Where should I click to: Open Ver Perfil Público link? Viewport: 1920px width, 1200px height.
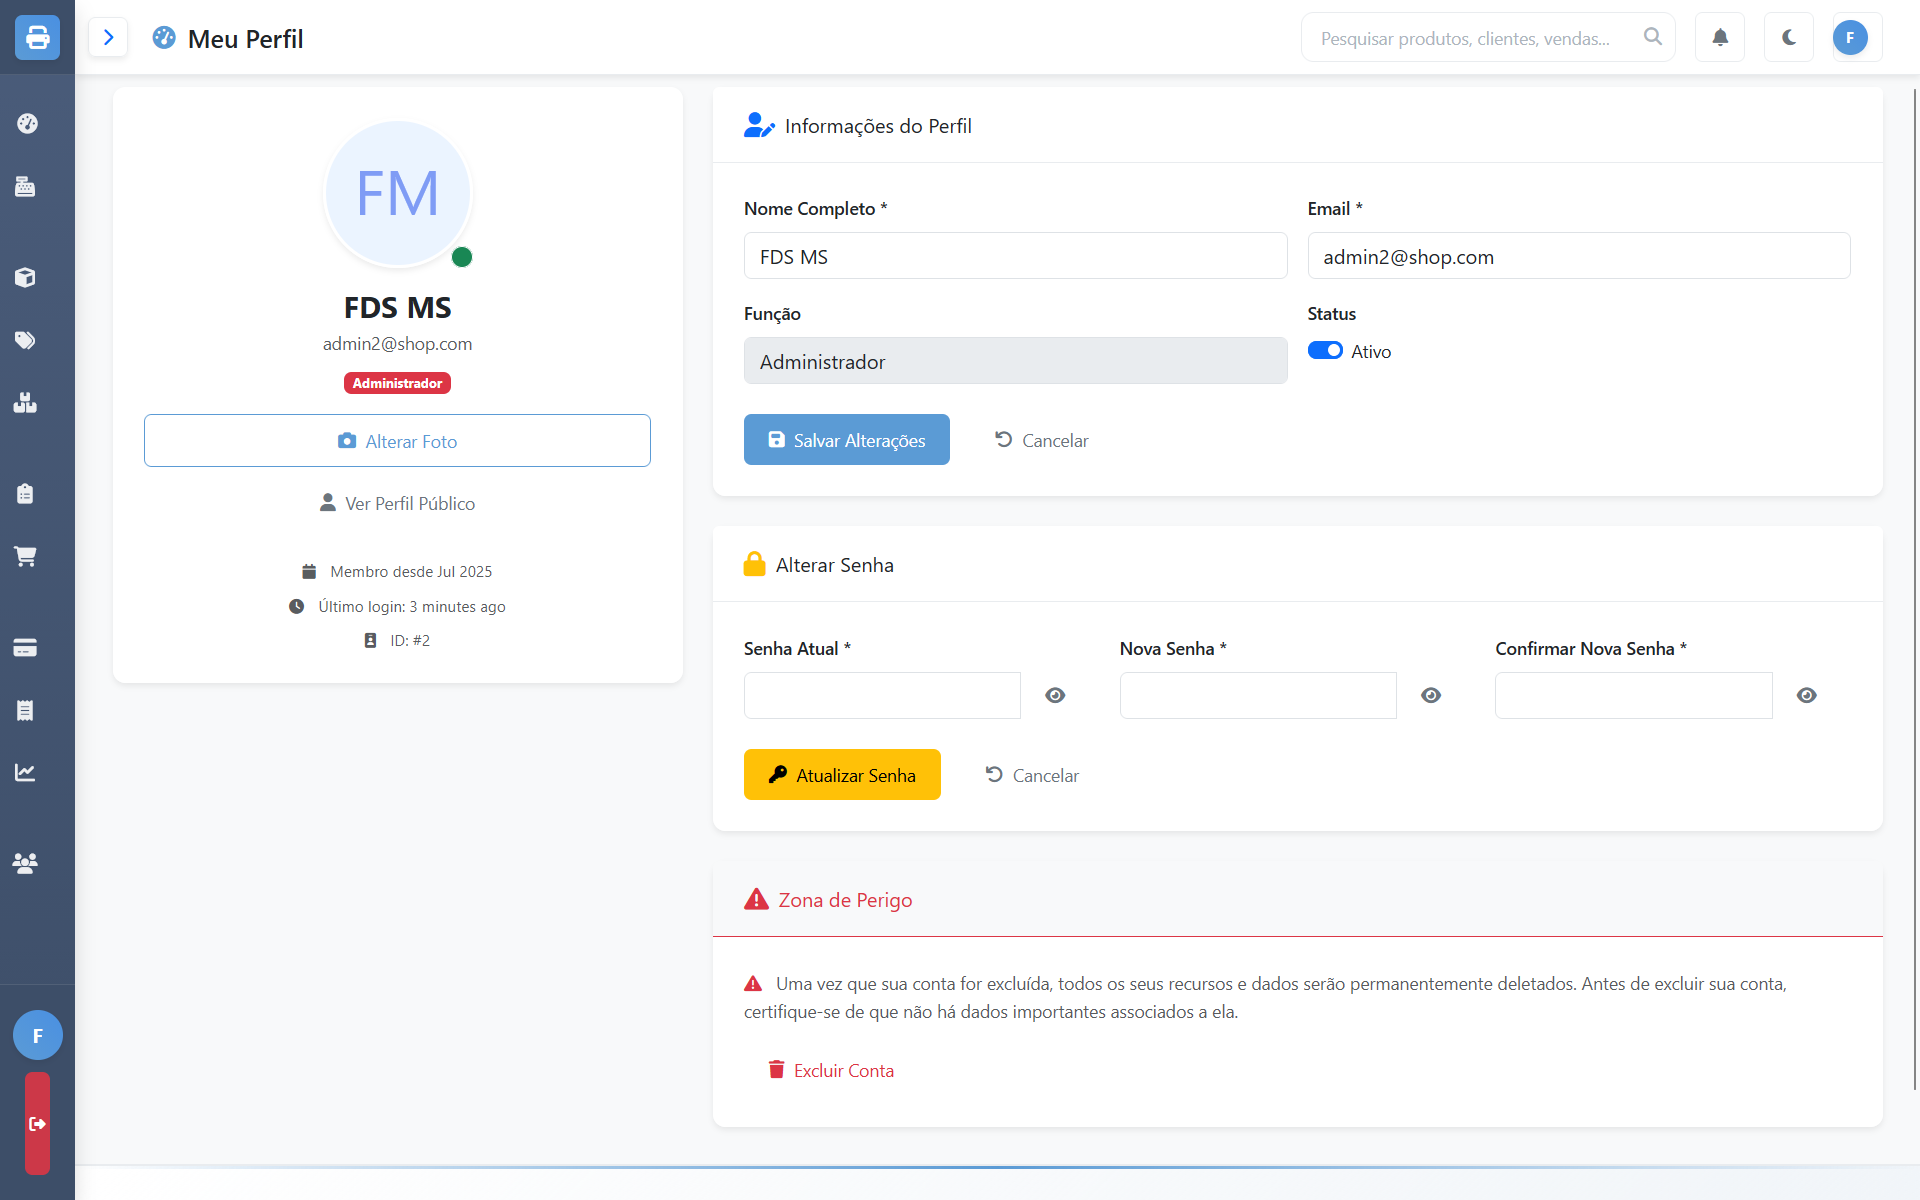point(397,503)
